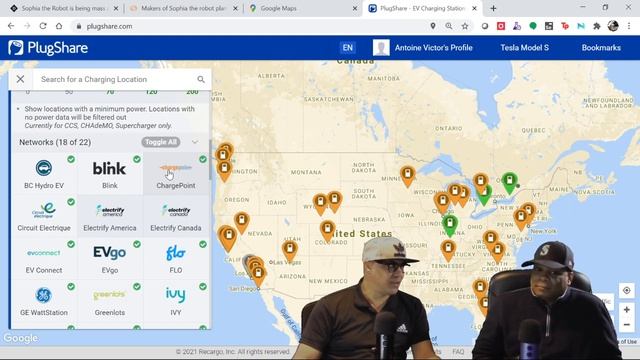Click the Google logo on map

click(20, 338)
